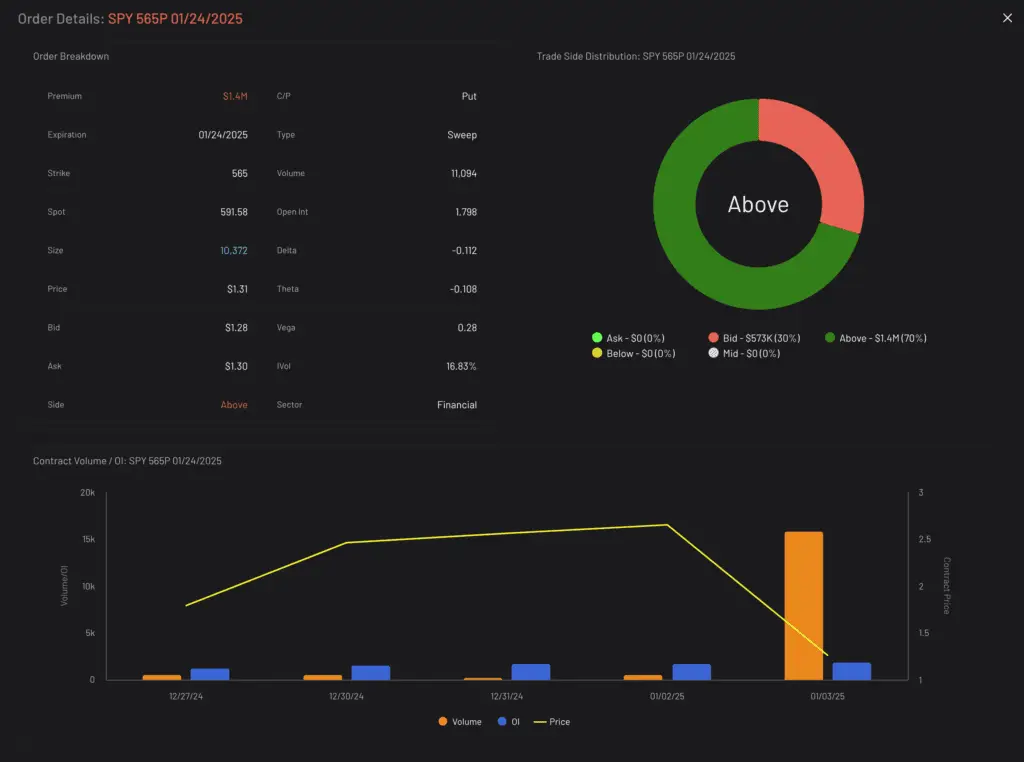
Task: Click the orange volume bar for 01/02/25
Action: pyautogui.click(x=643, y=677)
